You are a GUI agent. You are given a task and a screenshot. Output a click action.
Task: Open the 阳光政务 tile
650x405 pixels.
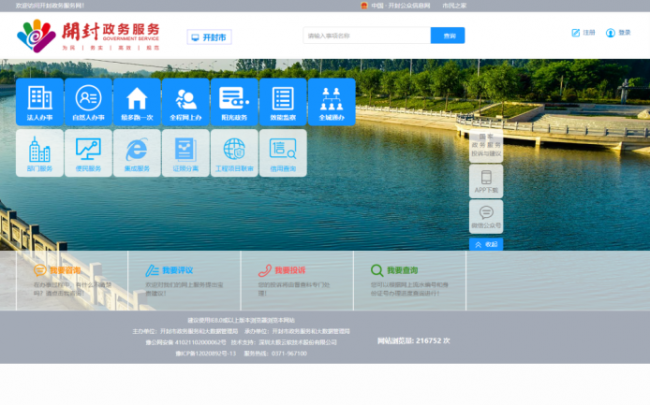234,102
